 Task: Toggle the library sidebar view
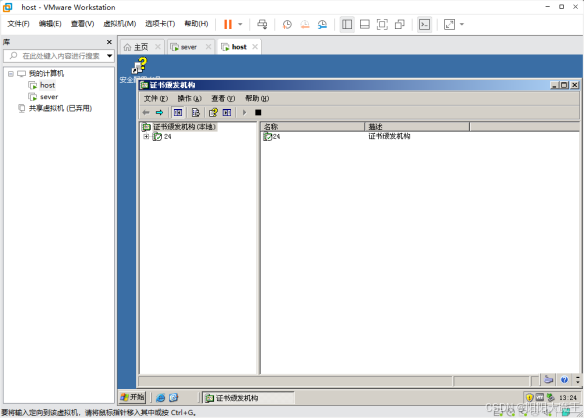347,25
